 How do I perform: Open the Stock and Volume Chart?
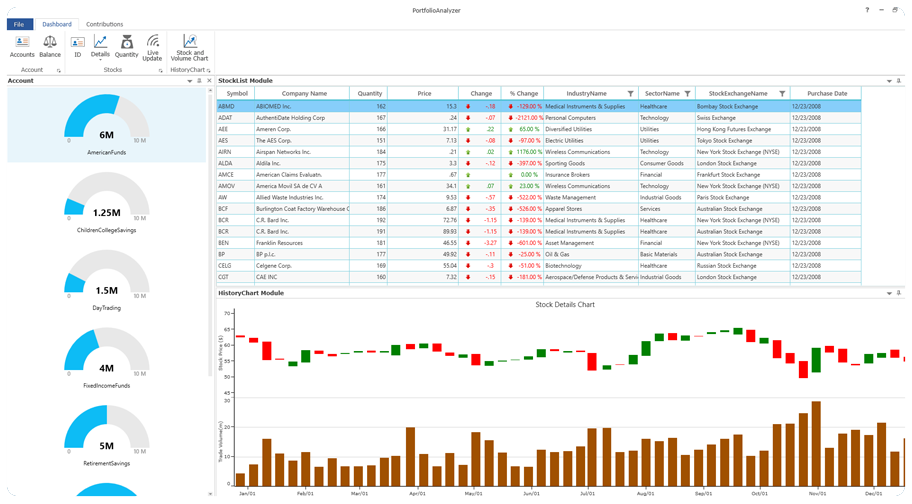(x=189, y=44)
